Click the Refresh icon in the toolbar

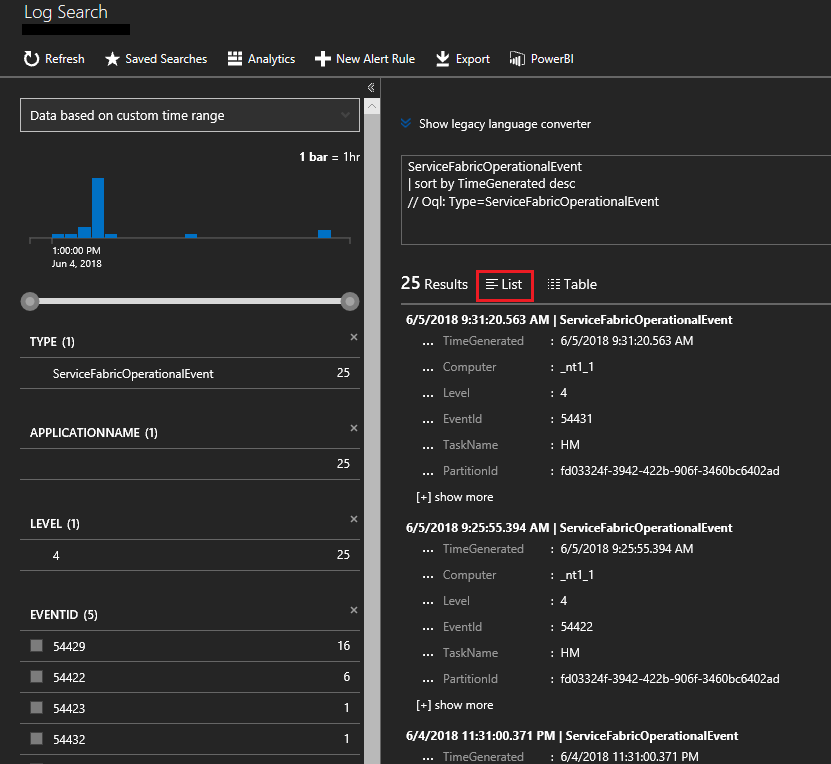tap(32, 59)
